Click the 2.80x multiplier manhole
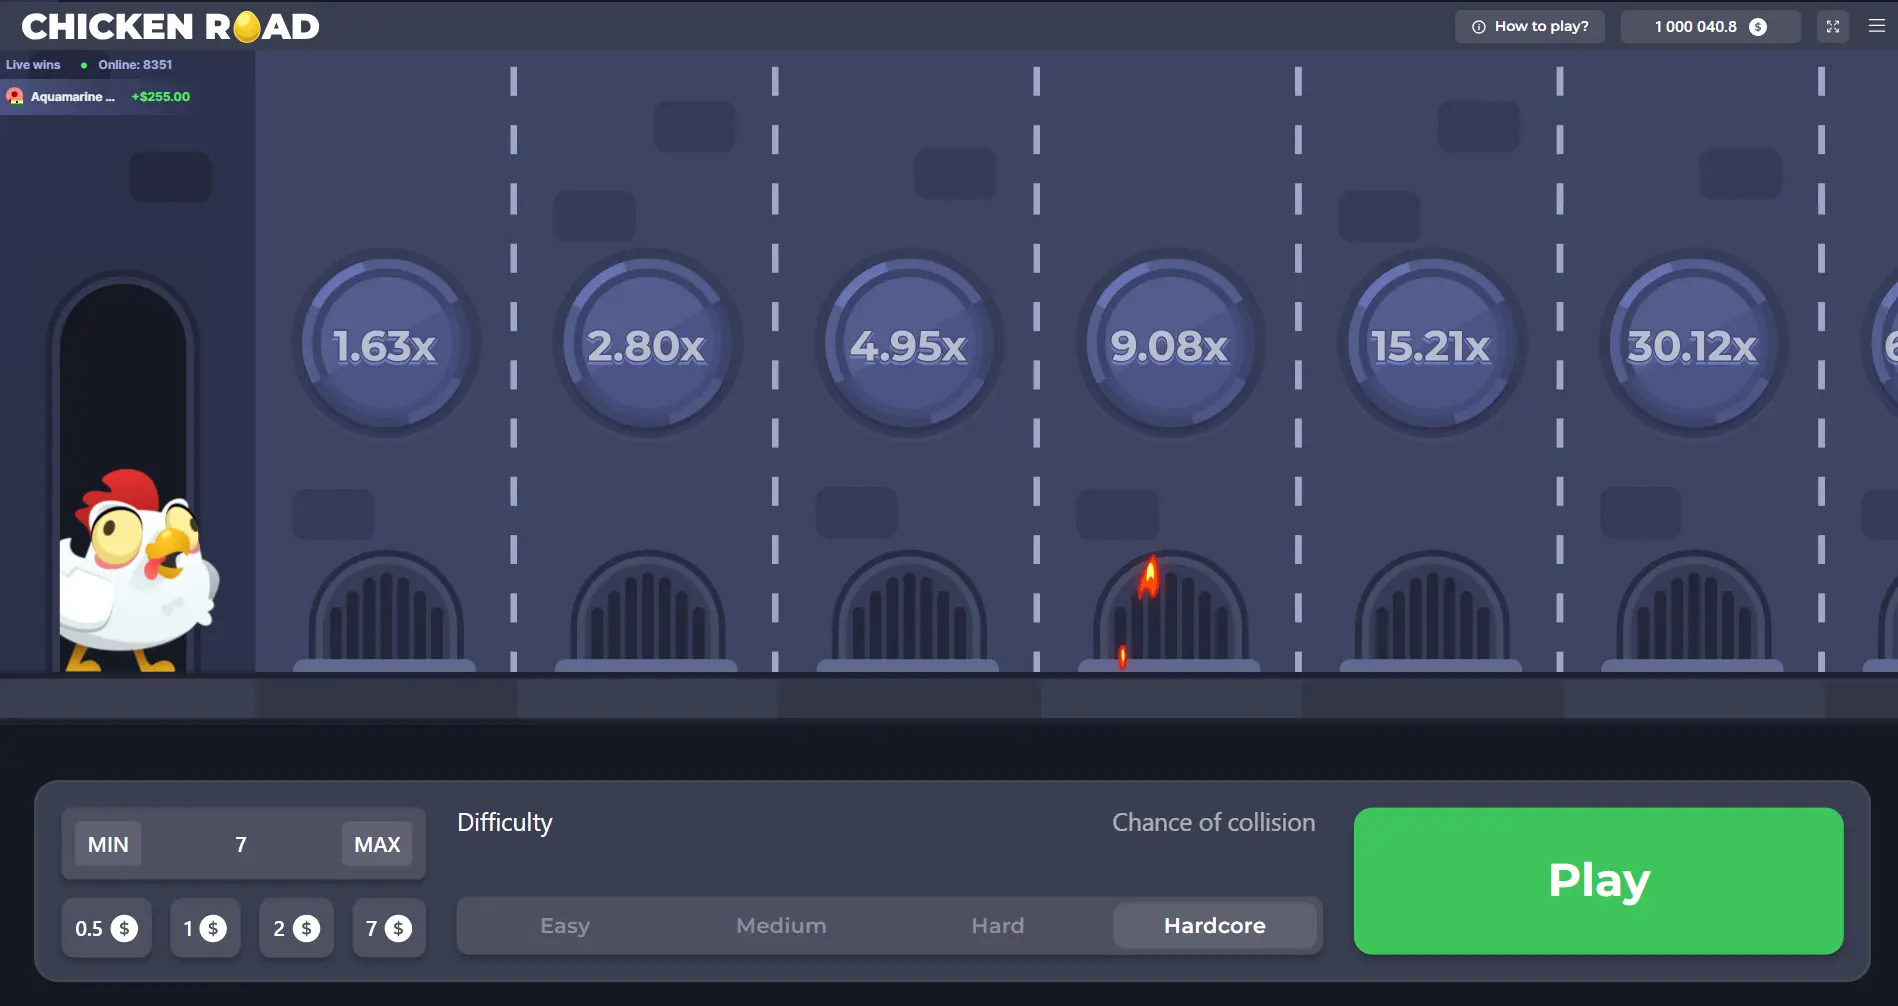The image size is (1898, 1006). click(x=647, y=344)
